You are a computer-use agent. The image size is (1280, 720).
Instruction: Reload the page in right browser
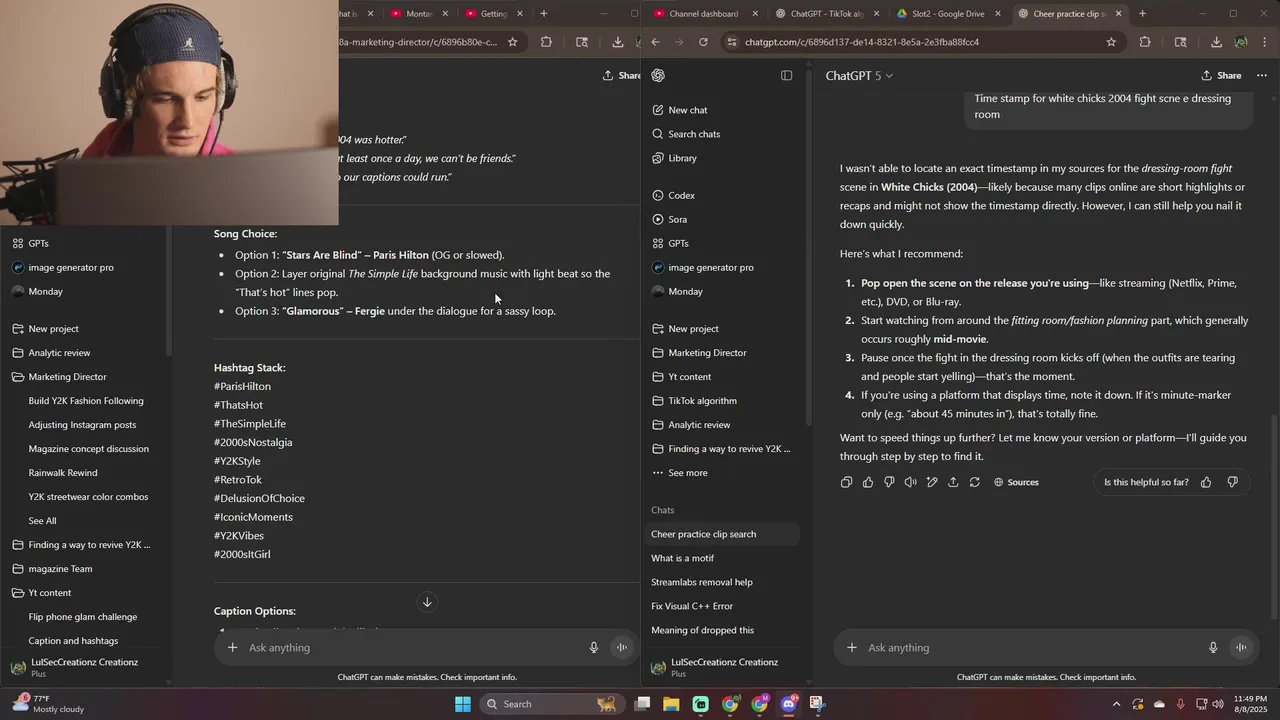click(703, 42)
